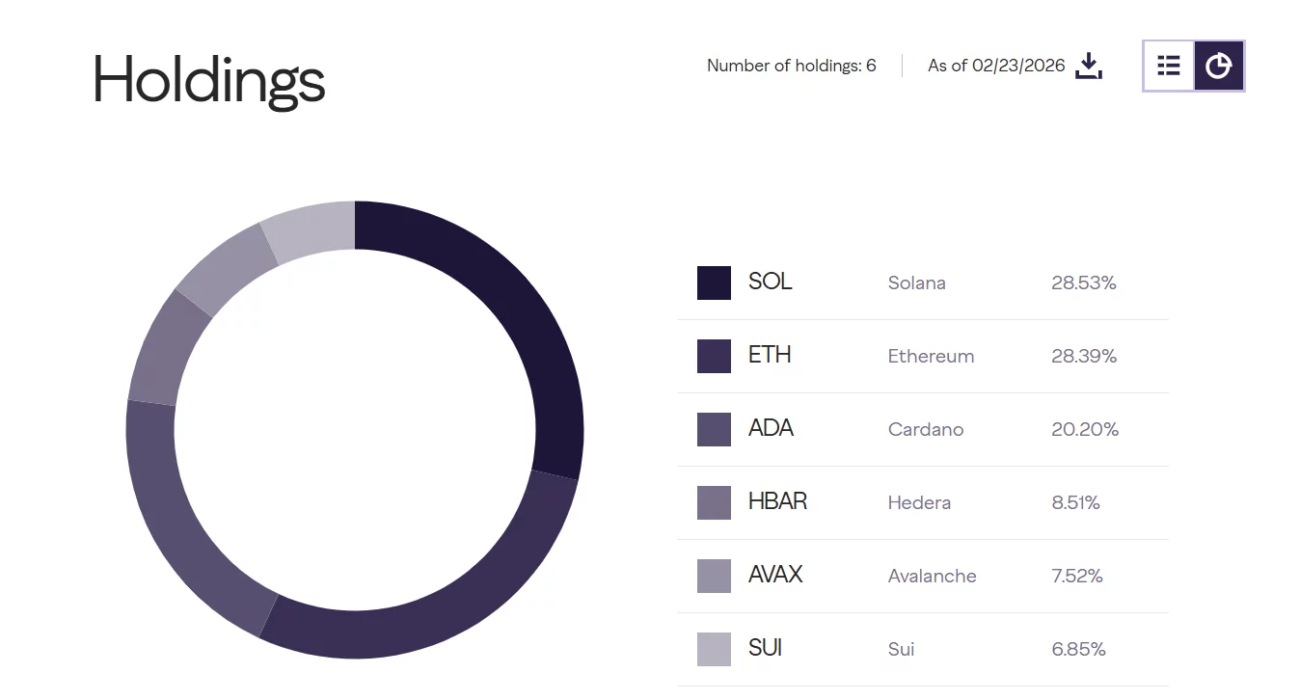The image size is (1300, 700).
Task: Click the ADA legend color square
Action: point(714,429)
